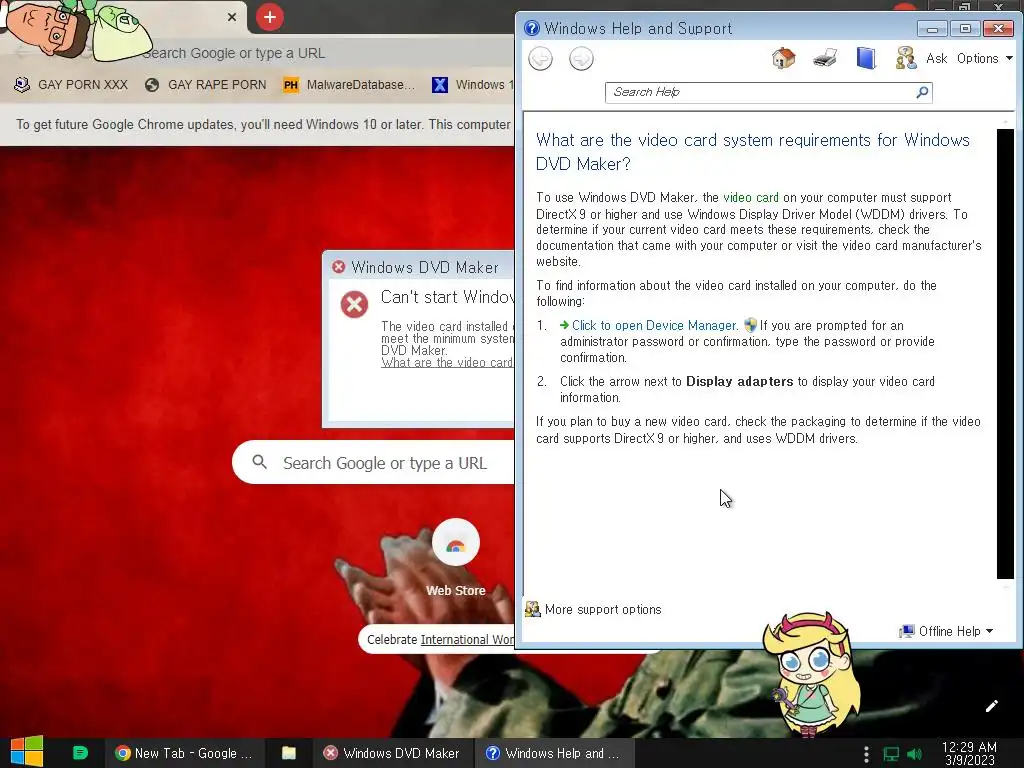Click the Windows Help title bar question icon
This screenshot has height=768, width=1024.
[x=532, y=28]
